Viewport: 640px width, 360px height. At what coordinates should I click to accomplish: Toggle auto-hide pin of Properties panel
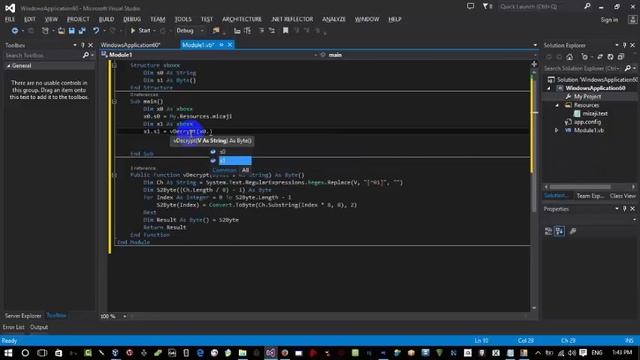pyautogui.click(x=624, y=209)
